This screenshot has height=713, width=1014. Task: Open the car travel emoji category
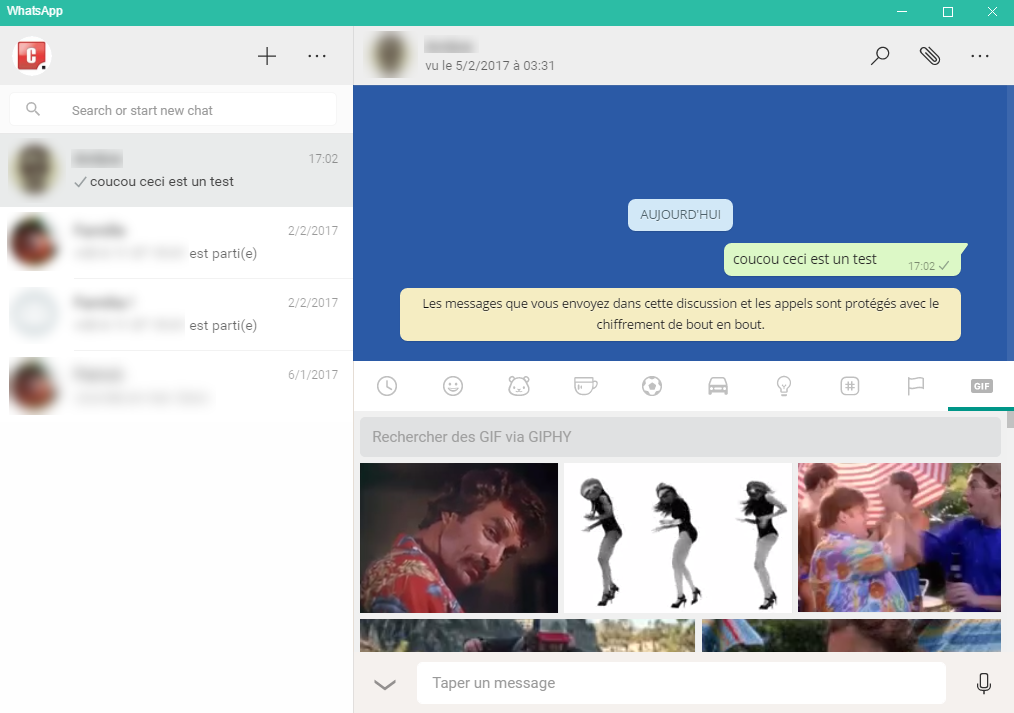coord(718,386)
